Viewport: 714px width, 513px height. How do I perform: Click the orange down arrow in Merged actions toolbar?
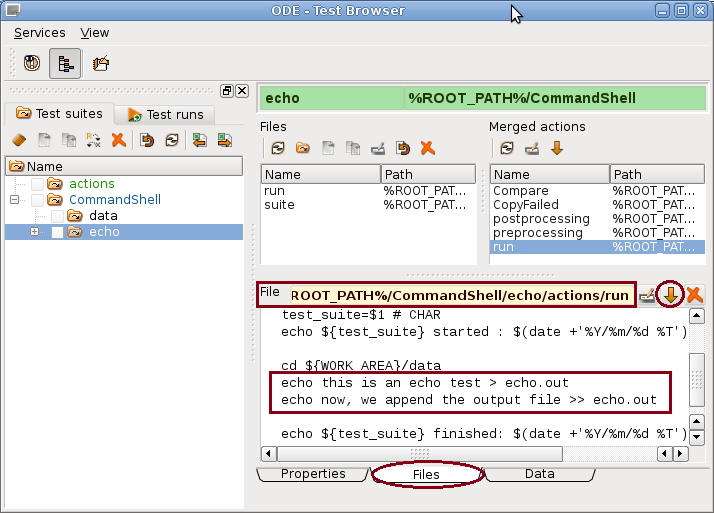pos(557,148)
